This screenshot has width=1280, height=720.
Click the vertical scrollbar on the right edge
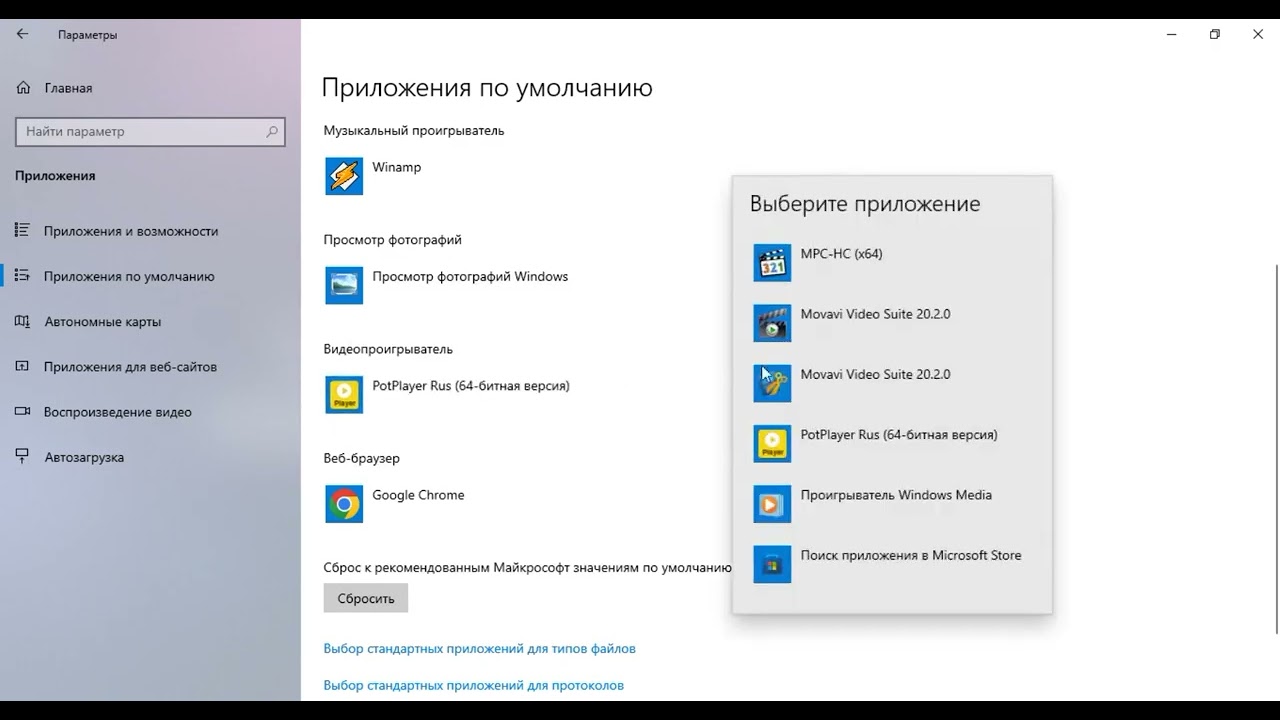point(1276,448)
